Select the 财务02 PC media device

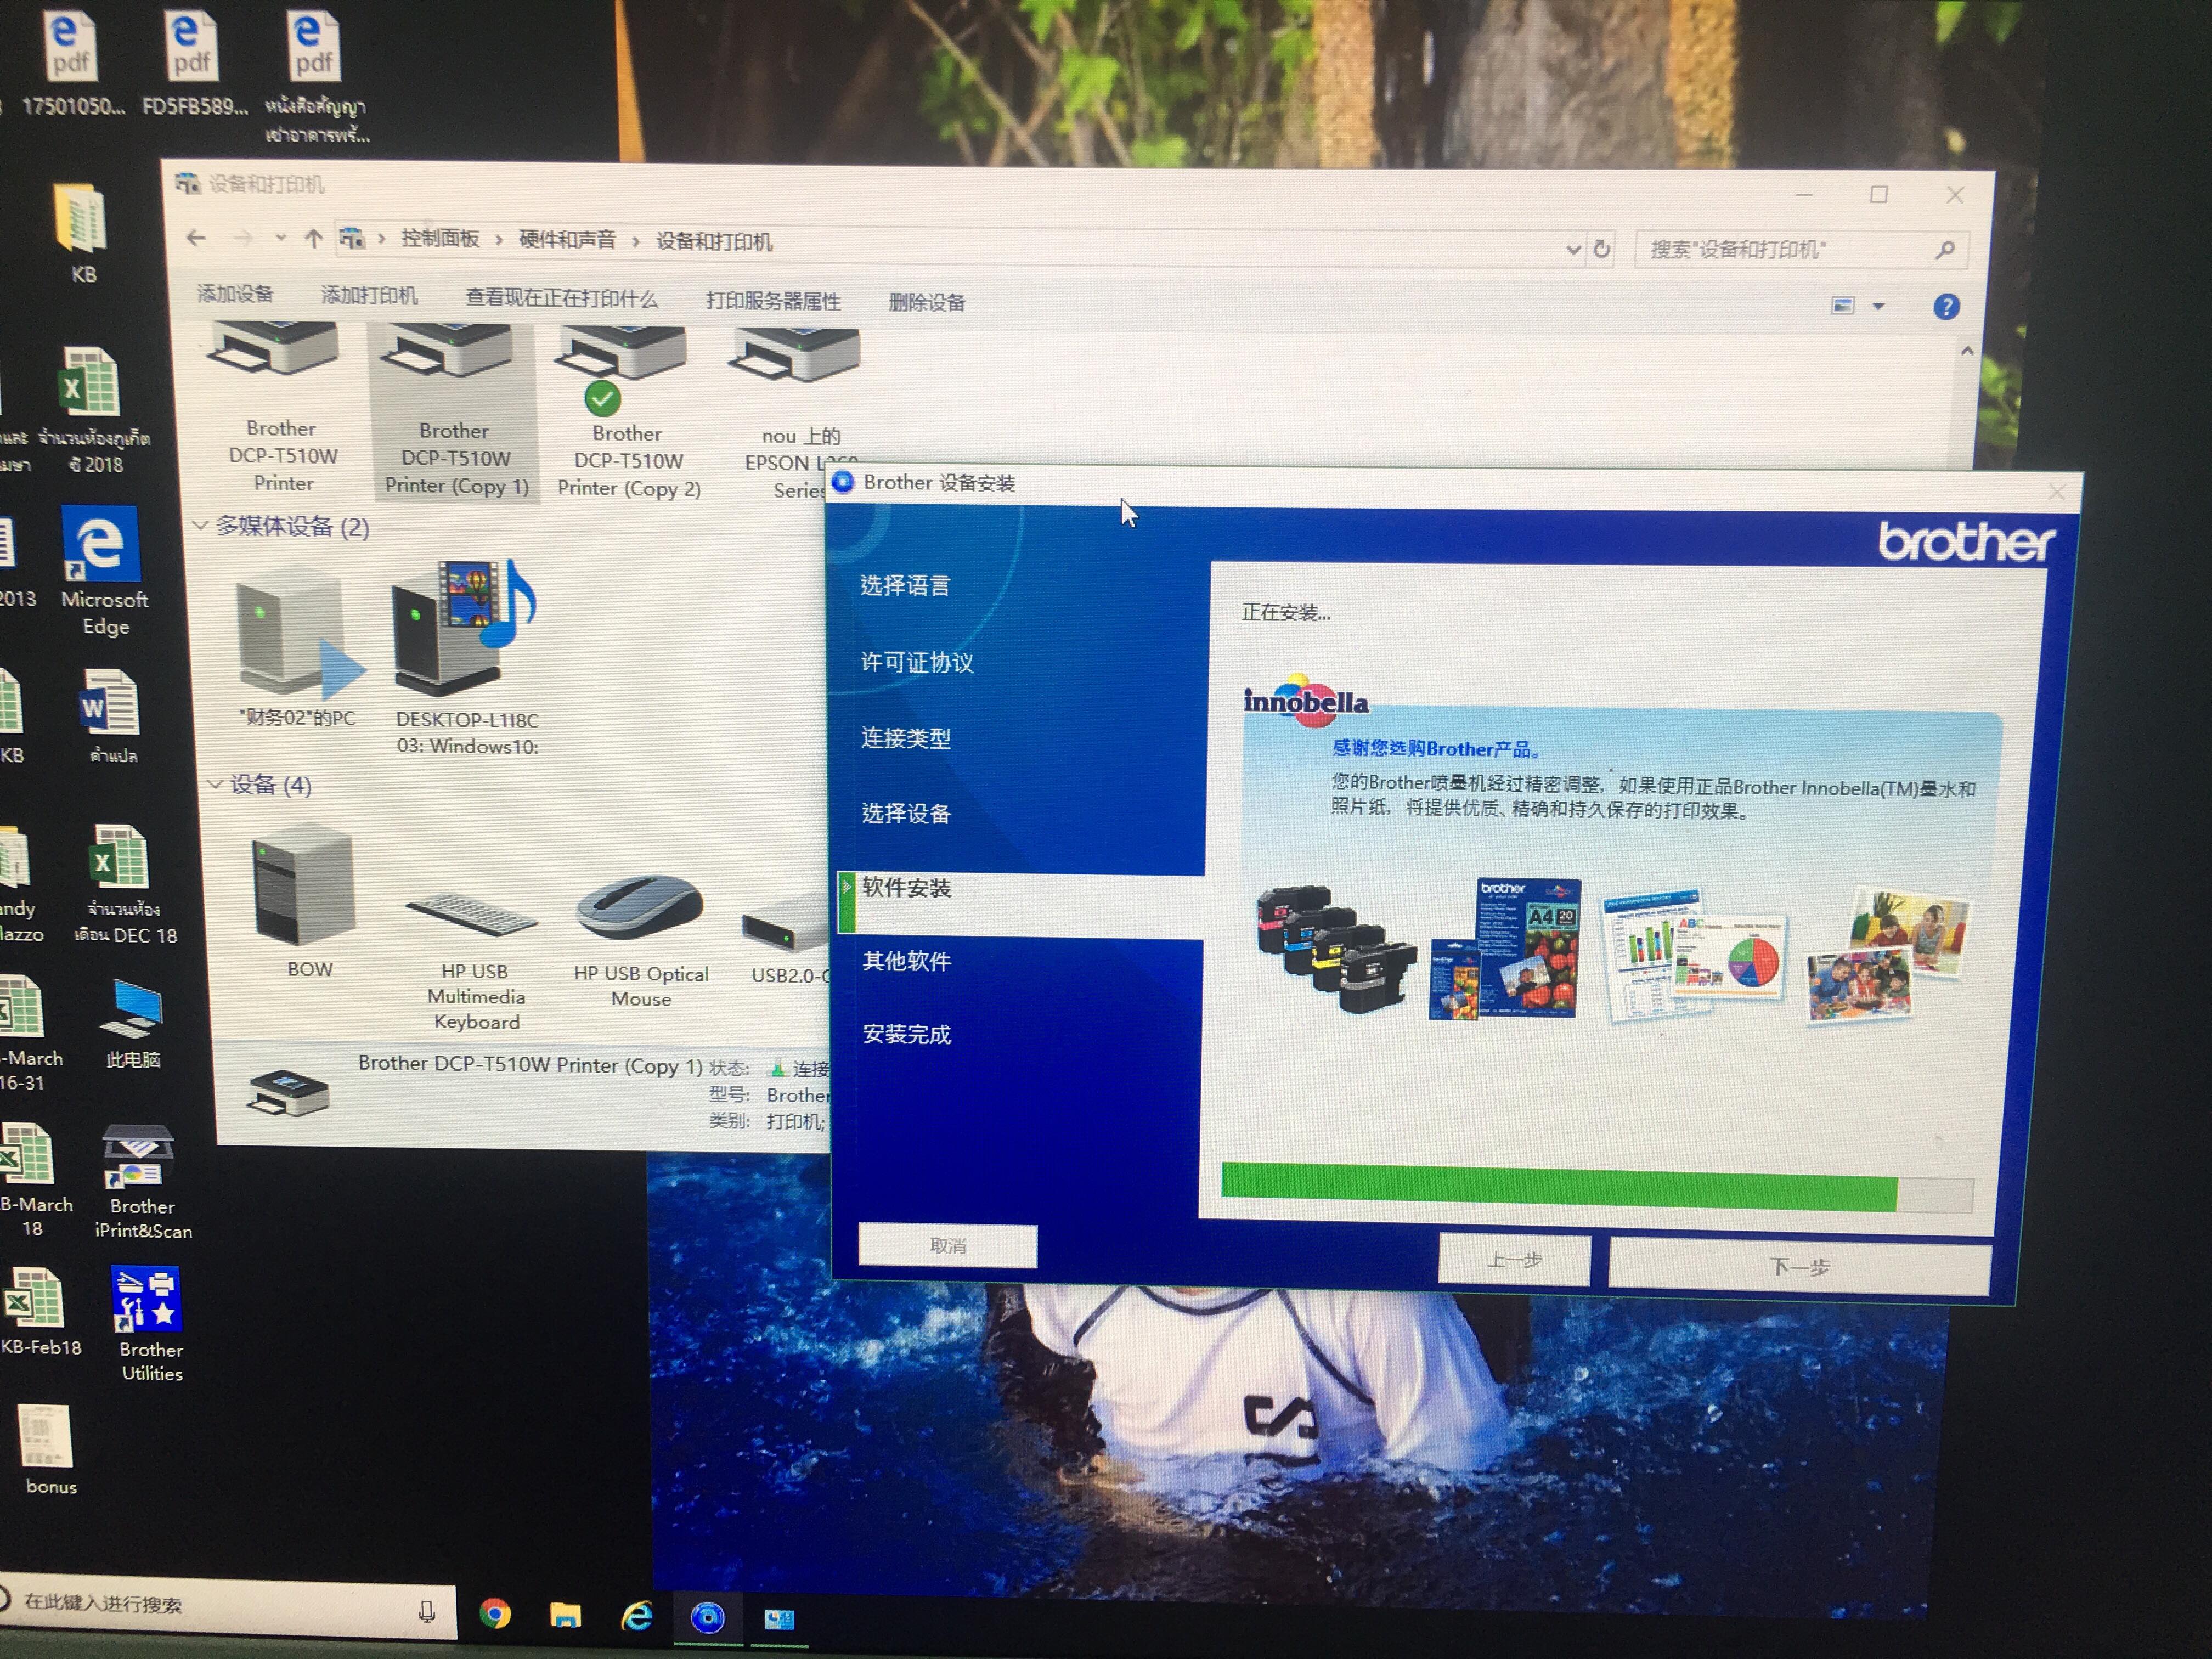point(297,645)
